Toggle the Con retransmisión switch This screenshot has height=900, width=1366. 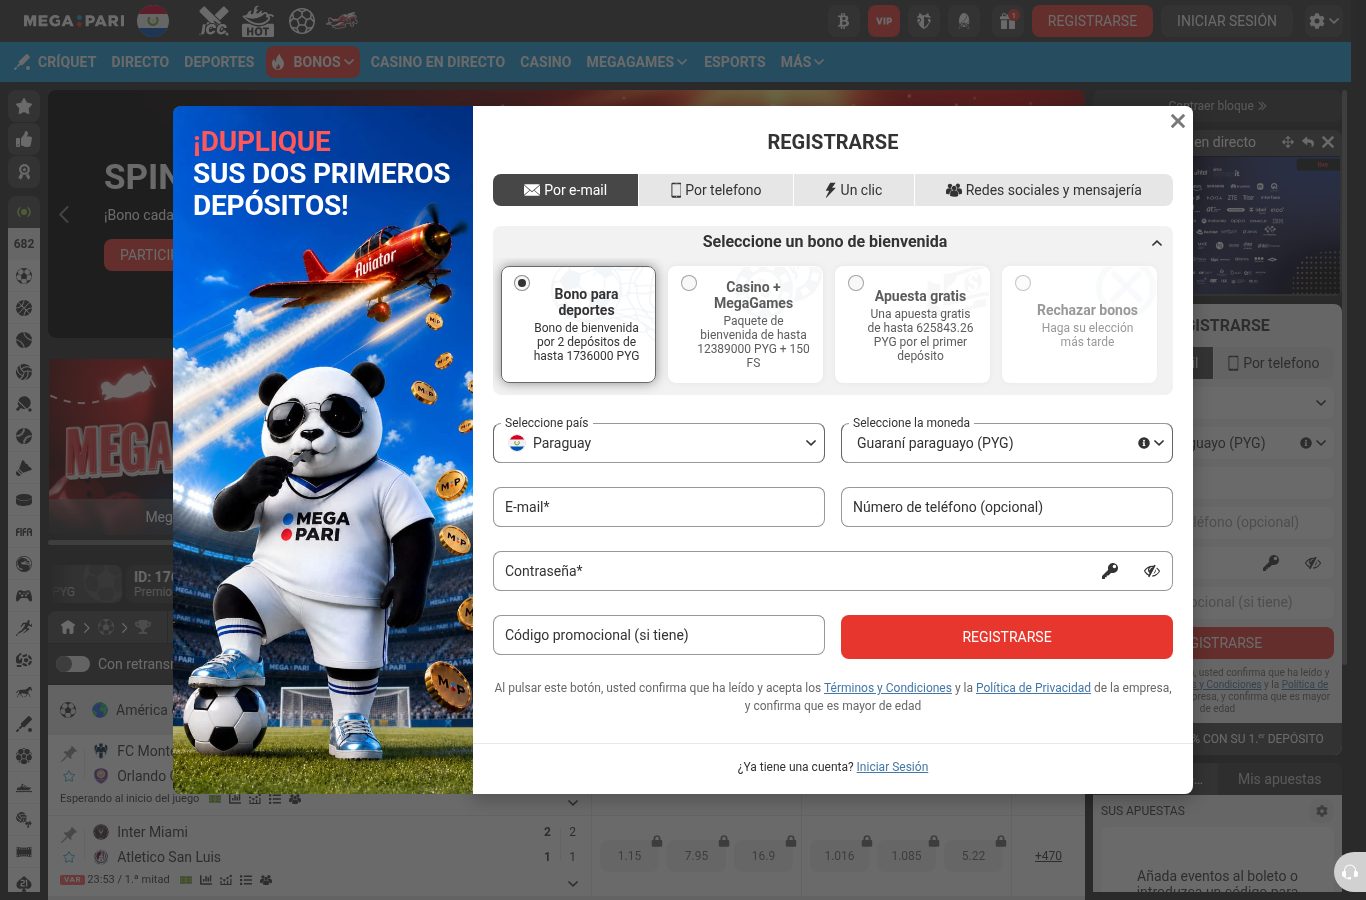[73, 664]
